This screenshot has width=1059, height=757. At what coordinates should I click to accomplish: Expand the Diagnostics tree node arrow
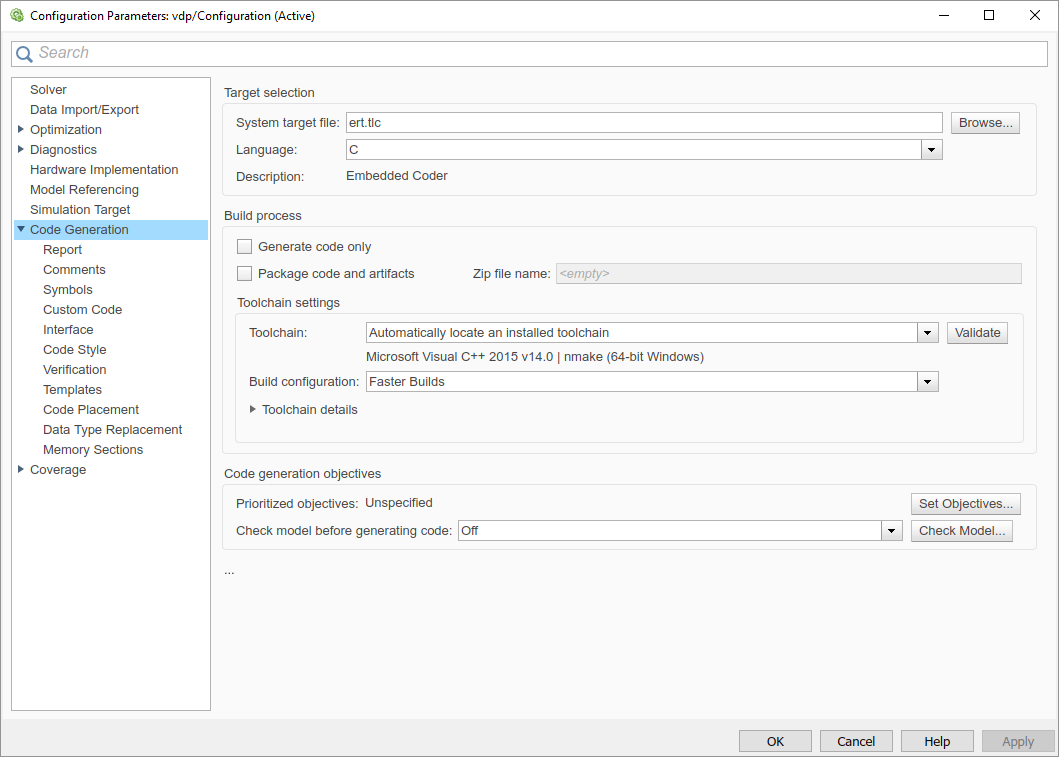[20, 149]
